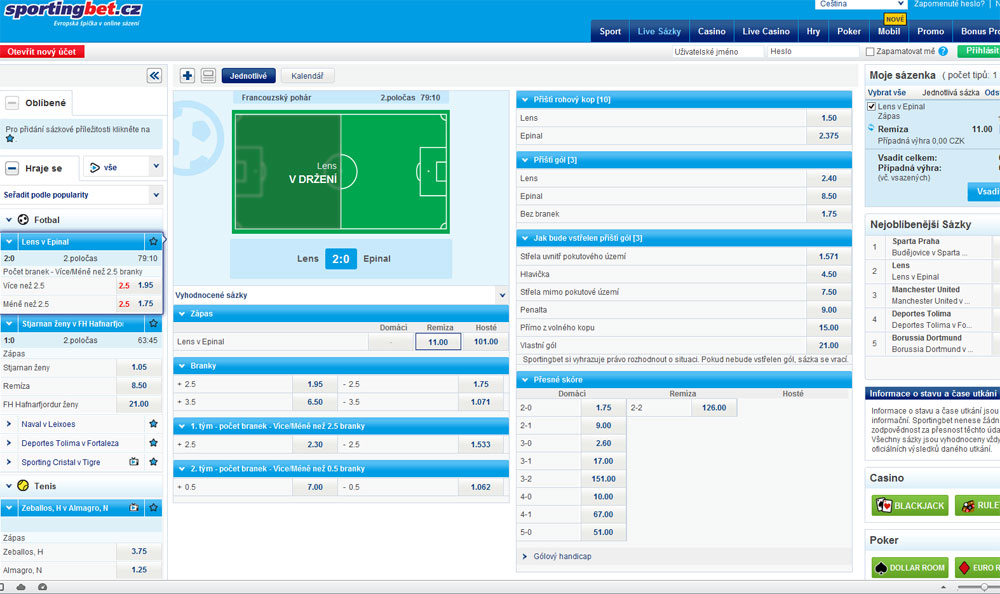The image size is (1000, 594).
Task: Select Více než 2.5 odds 1.95 in sidebar
Action: [146, 285]
